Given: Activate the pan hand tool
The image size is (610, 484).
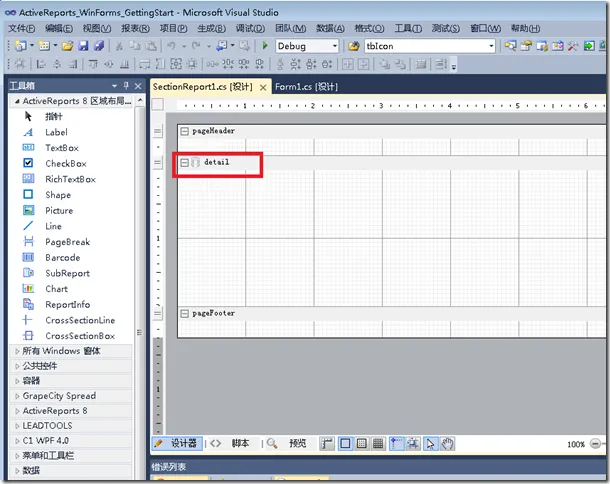Looking at the screenshot, I should (x=448, y=443).
